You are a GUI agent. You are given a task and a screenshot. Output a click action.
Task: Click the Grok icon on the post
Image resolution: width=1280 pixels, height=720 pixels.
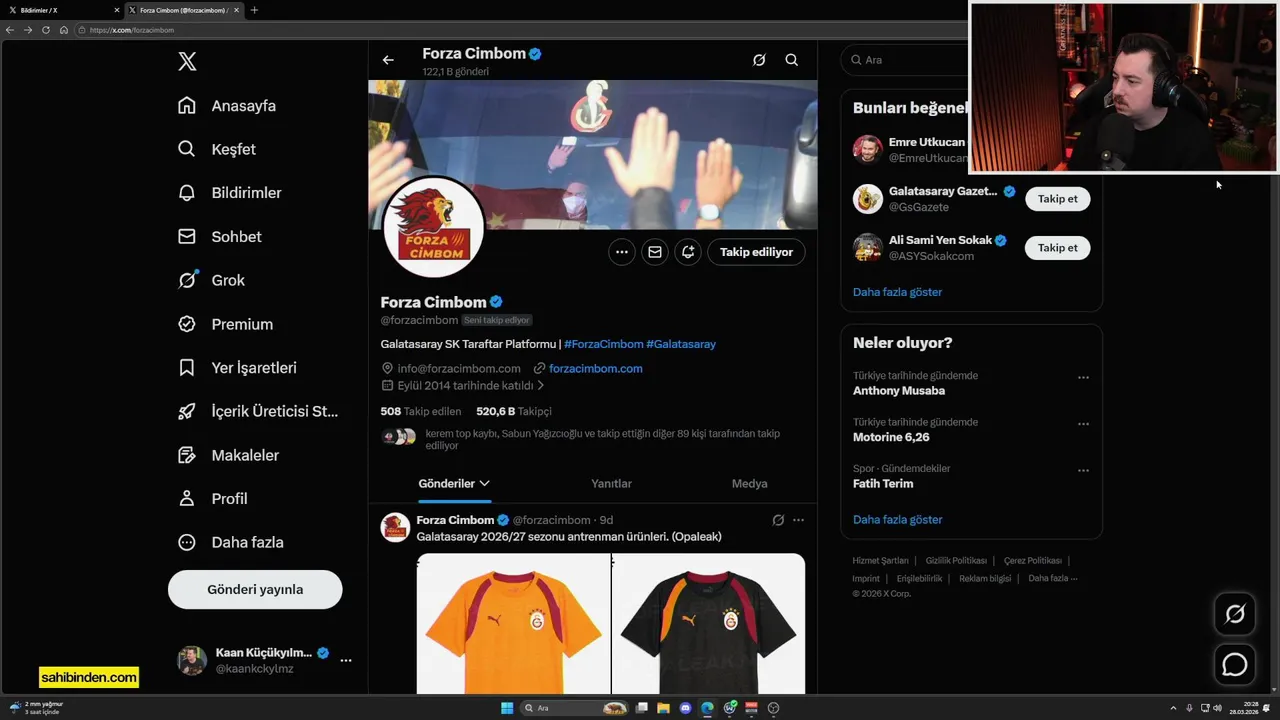pyautogui.click(x=778, y=520)
